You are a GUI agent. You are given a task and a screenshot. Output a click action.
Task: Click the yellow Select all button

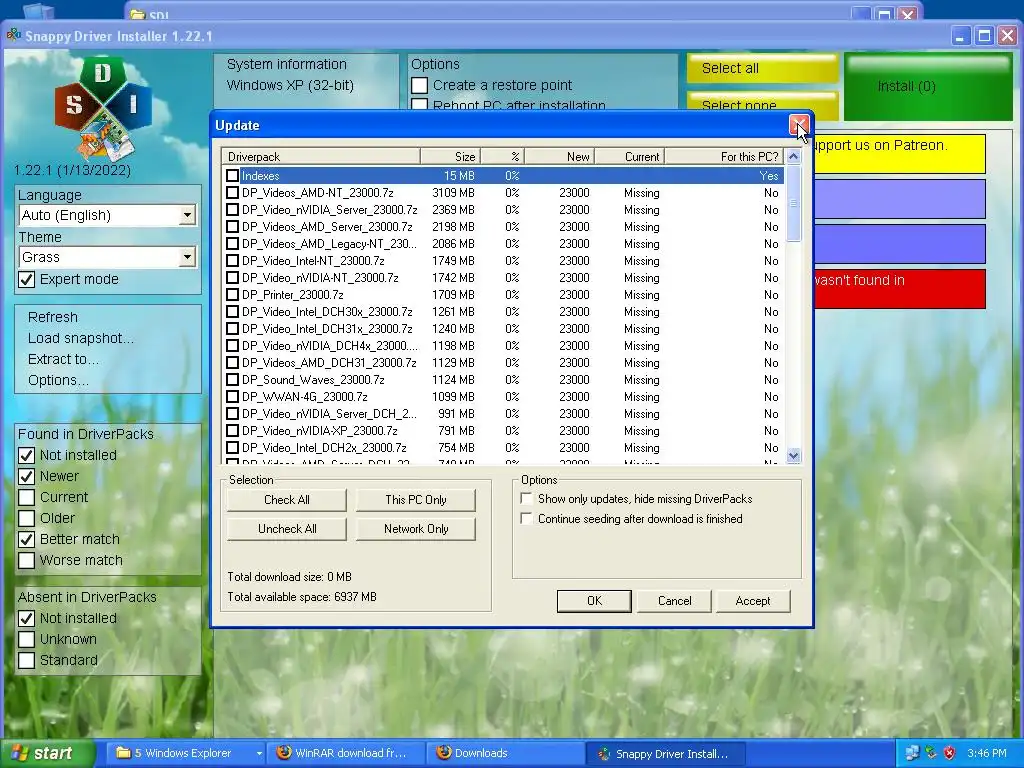(x=762, y=68)
